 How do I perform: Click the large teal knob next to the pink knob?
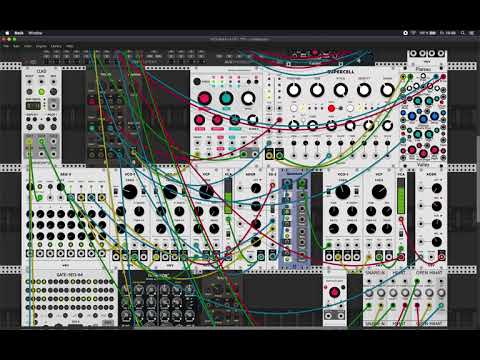click(x=226, y=98)
